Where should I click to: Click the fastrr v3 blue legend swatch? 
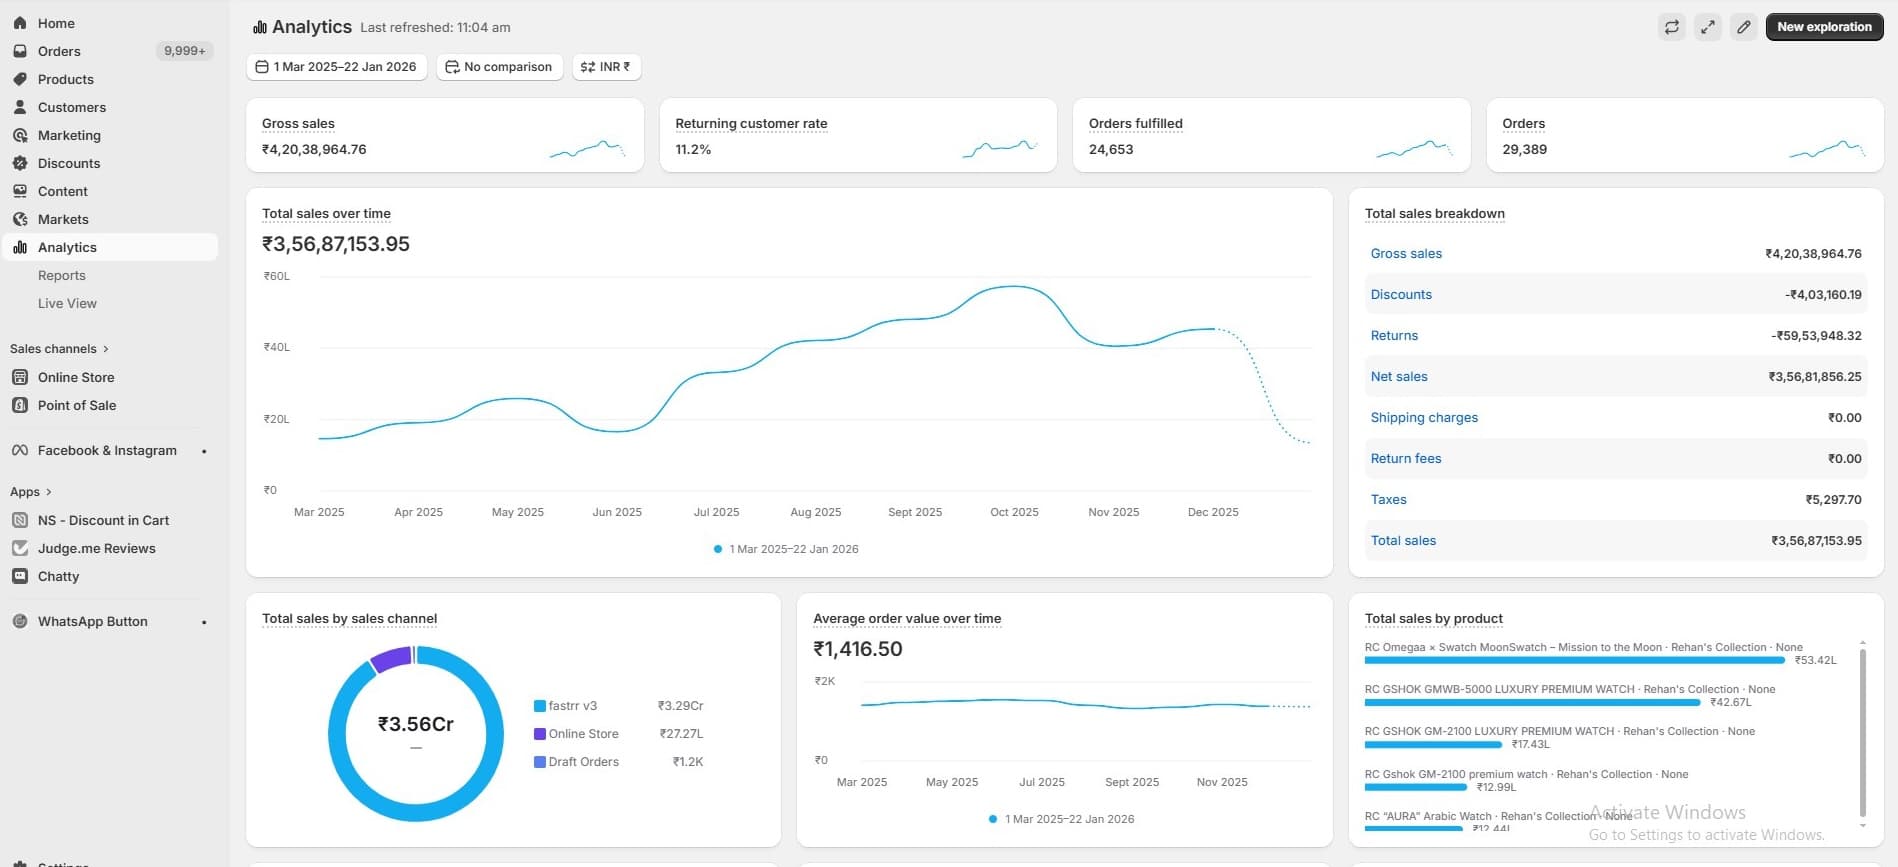(540, 706)
